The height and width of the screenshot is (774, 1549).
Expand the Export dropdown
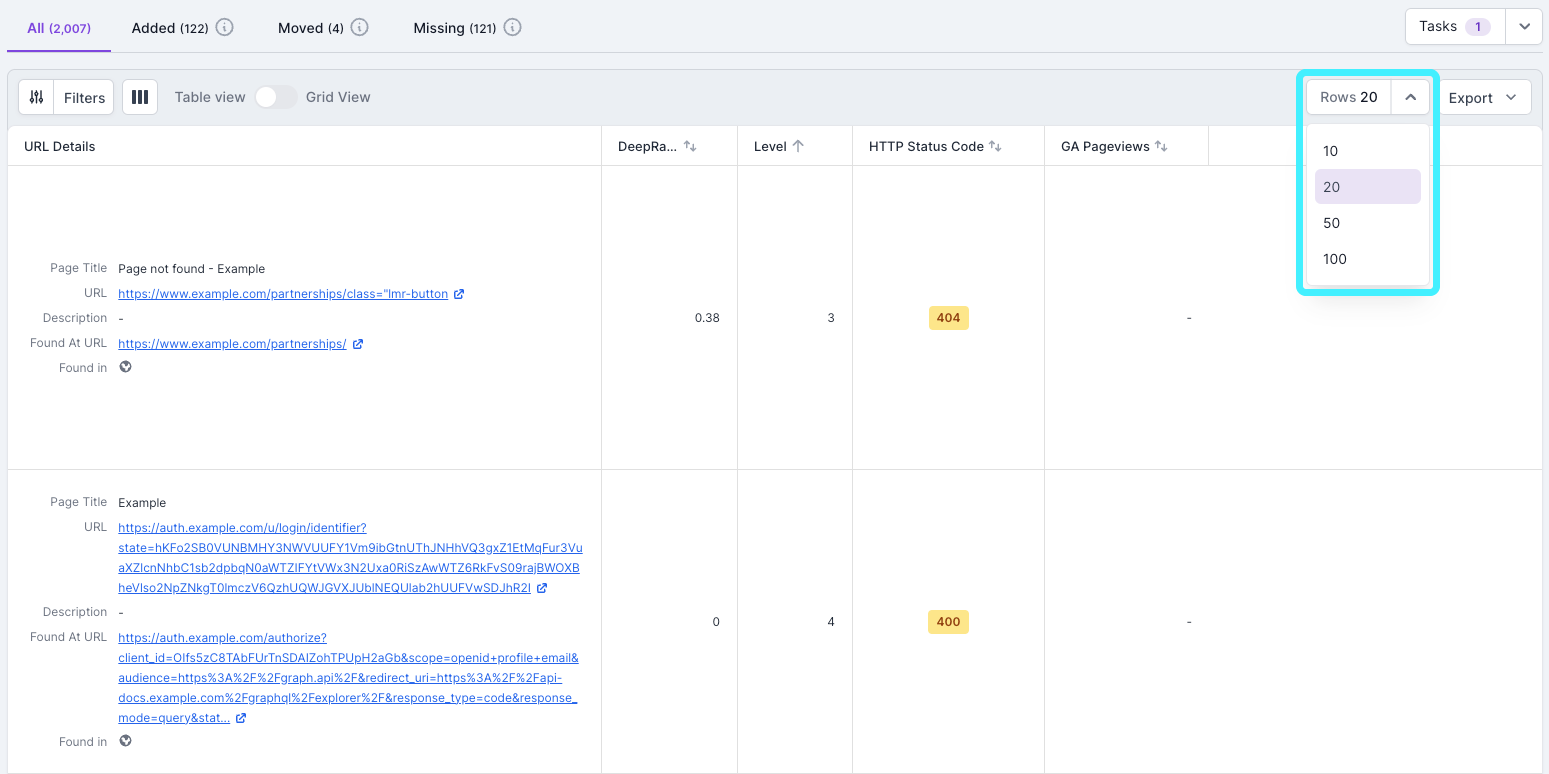[x=1482, y=97]
